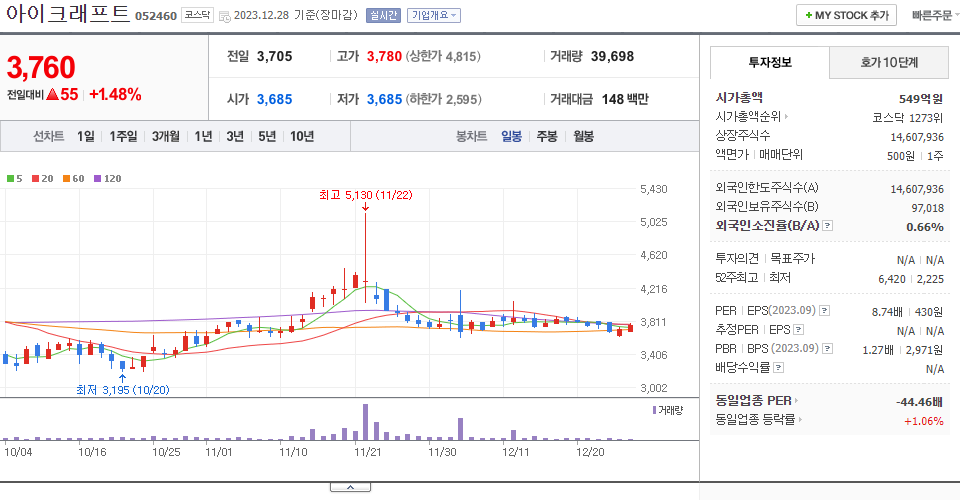Select the 10년 line chart period
This screenshot has height=500, width=960.
click(302, 136)
